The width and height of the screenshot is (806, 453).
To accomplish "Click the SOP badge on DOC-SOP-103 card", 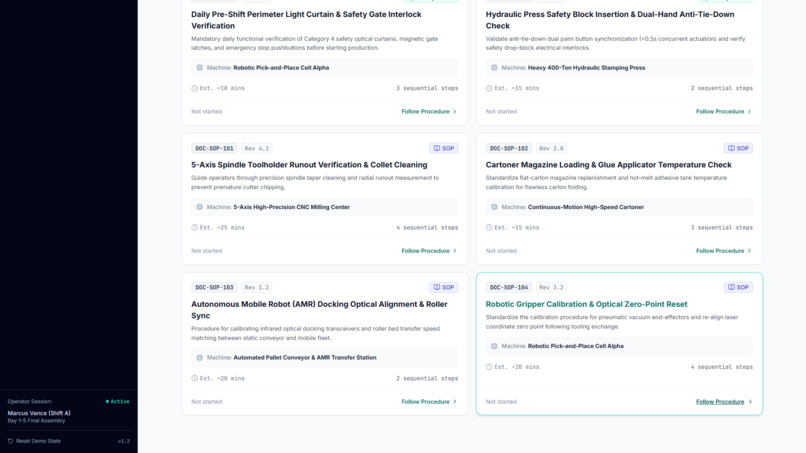I will [x=444, y=287].
